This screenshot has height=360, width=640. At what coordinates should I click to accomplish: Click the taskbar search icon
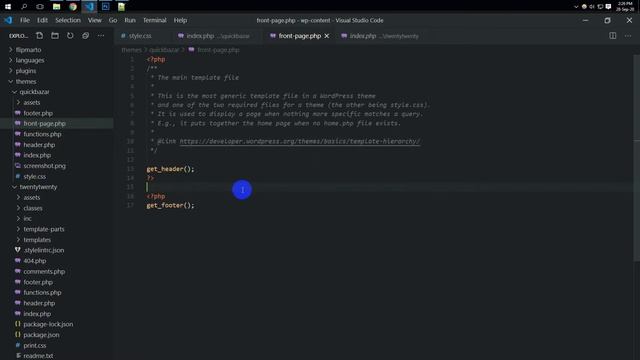24,7
